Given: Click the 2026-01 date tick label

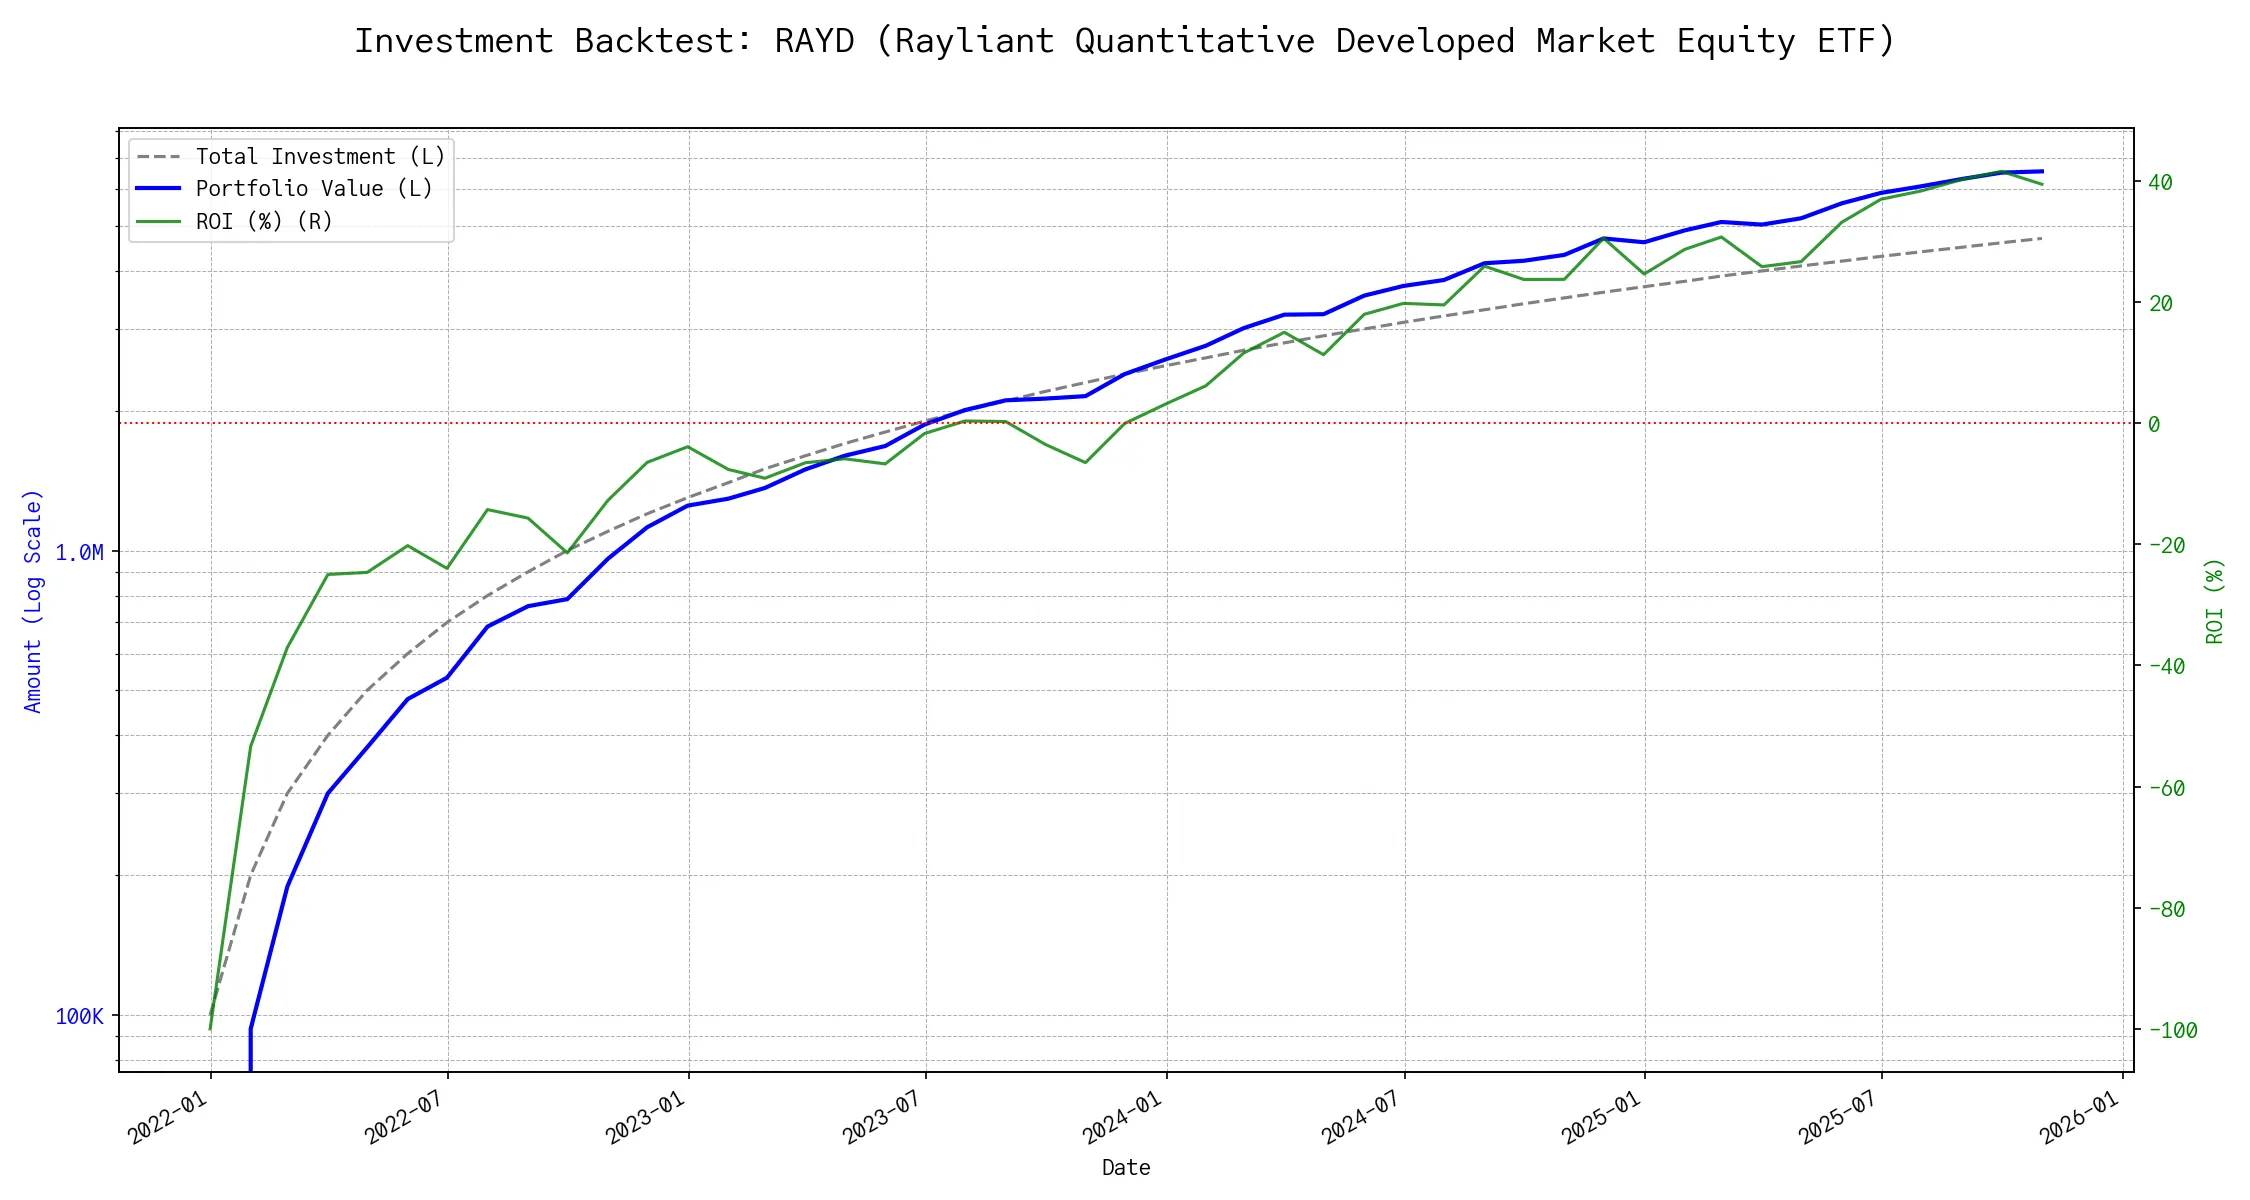Looking at the screenshot, I should 2079,1117.
